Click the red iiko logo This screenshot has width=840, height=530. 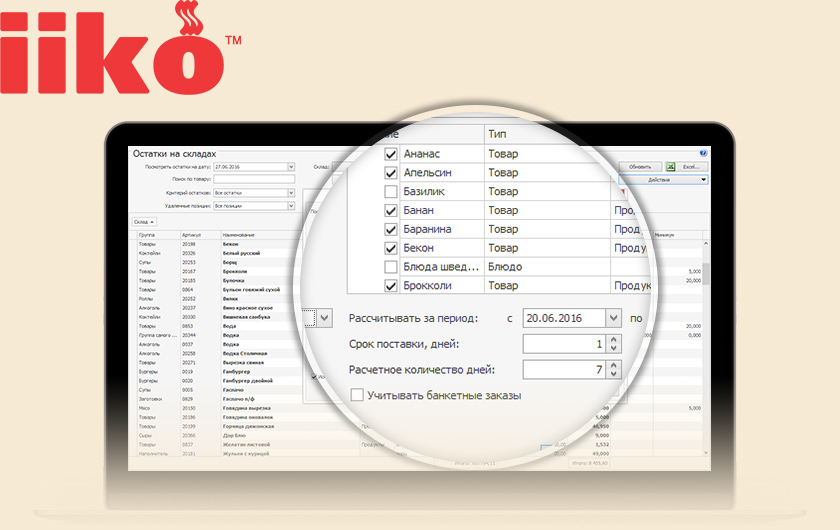point(121,48)
